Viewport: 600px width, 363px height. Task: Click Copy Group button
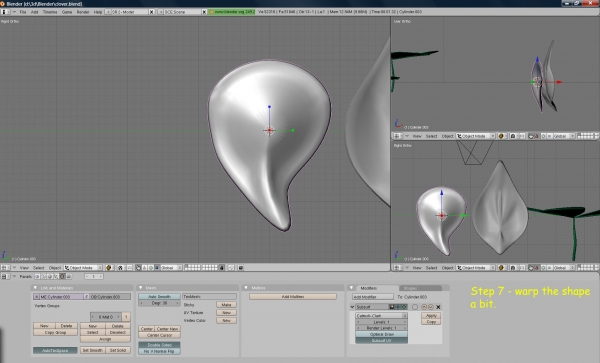click(x=55, y=332)
